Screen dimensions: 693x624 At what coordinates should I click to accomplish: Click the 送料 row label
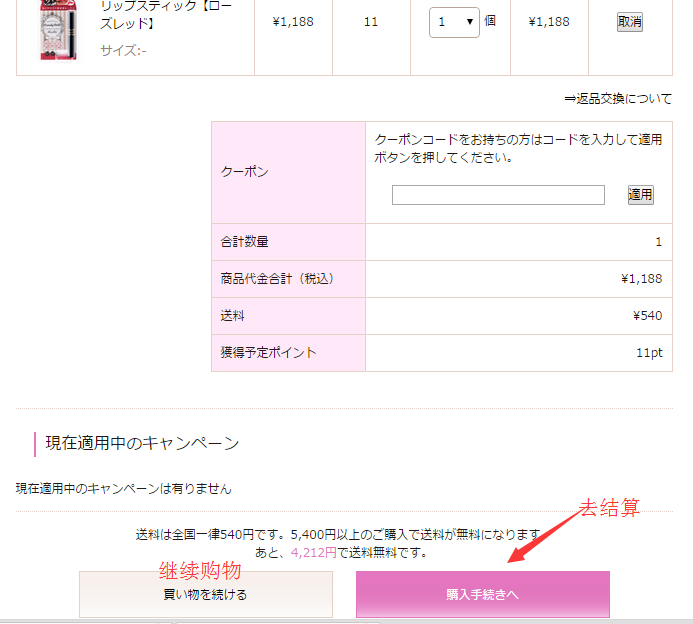232,316
